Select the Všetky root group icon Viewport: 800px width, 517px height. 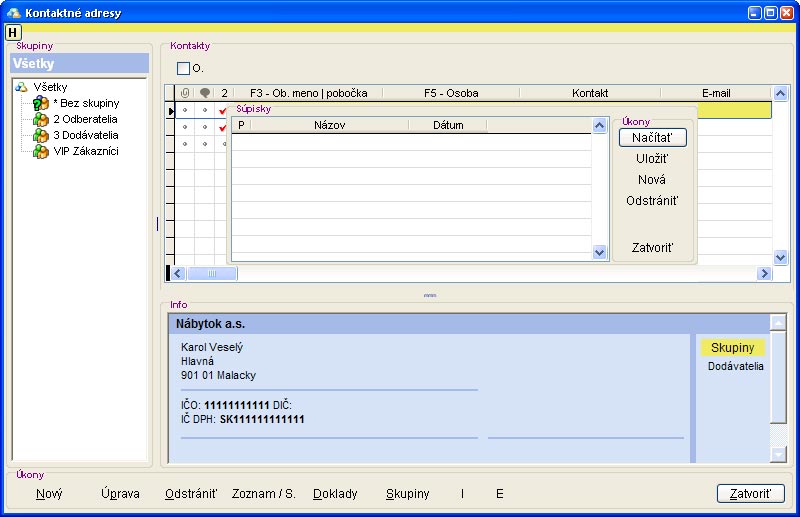[x=21, y=87]
